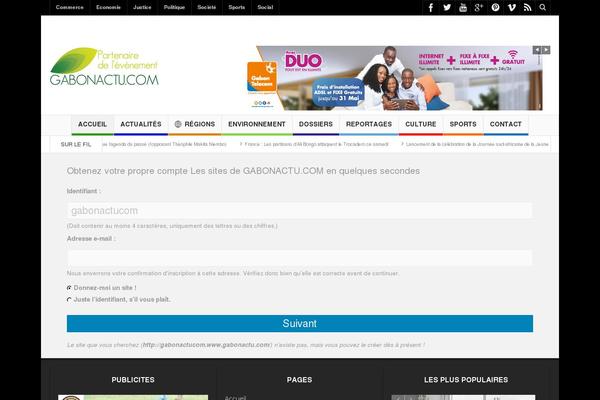Click the 'LES PLUS POPULAIRES' footer heading
Screen dimensions: 600x400
(x=466, y=380)
